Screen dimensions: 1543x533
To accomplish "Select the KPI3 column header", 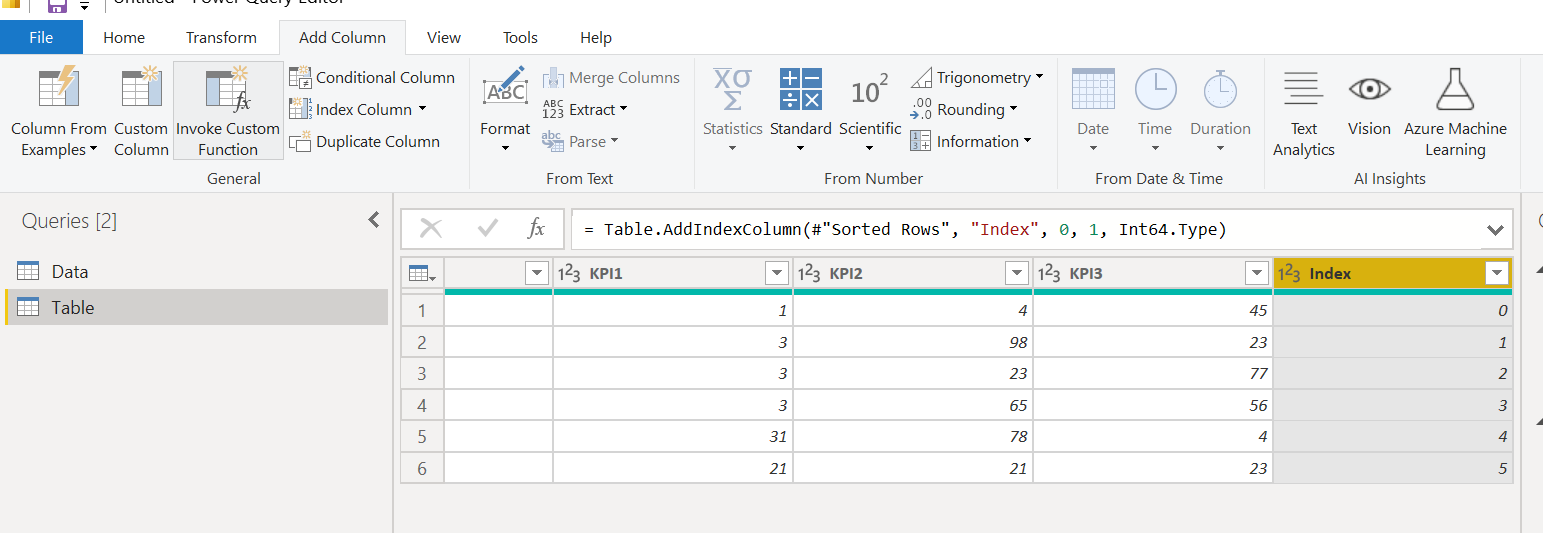I will click(x=1153, y=273).
